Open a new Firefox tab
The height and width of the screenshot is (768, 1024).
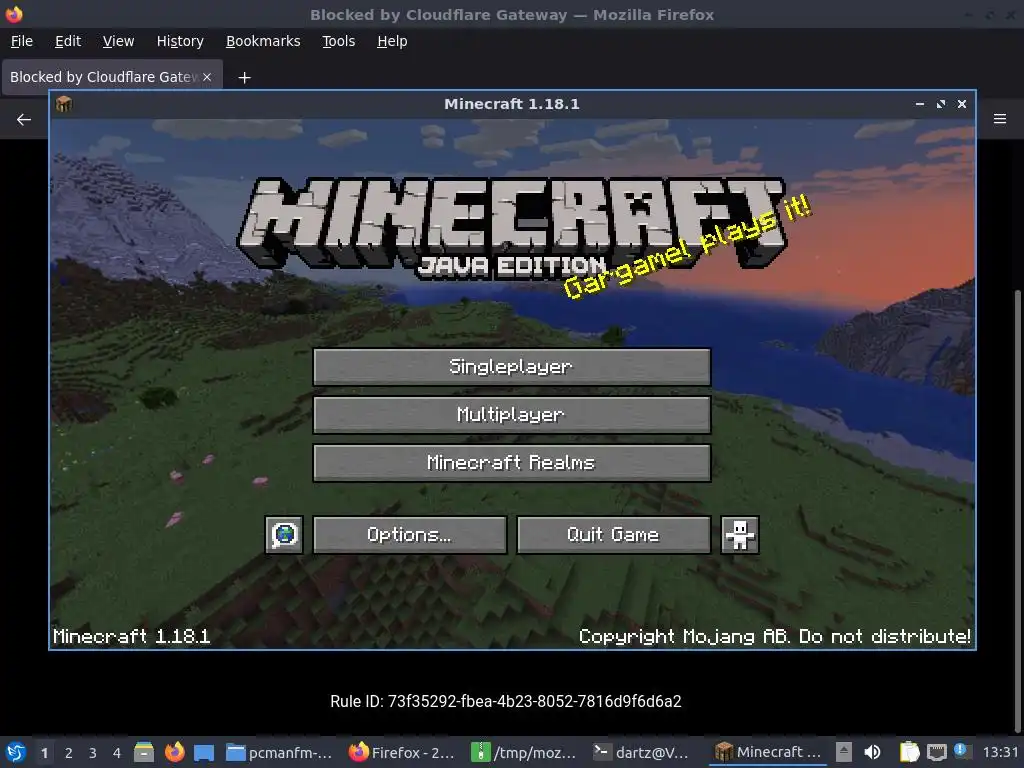click(x=244, y=78)
